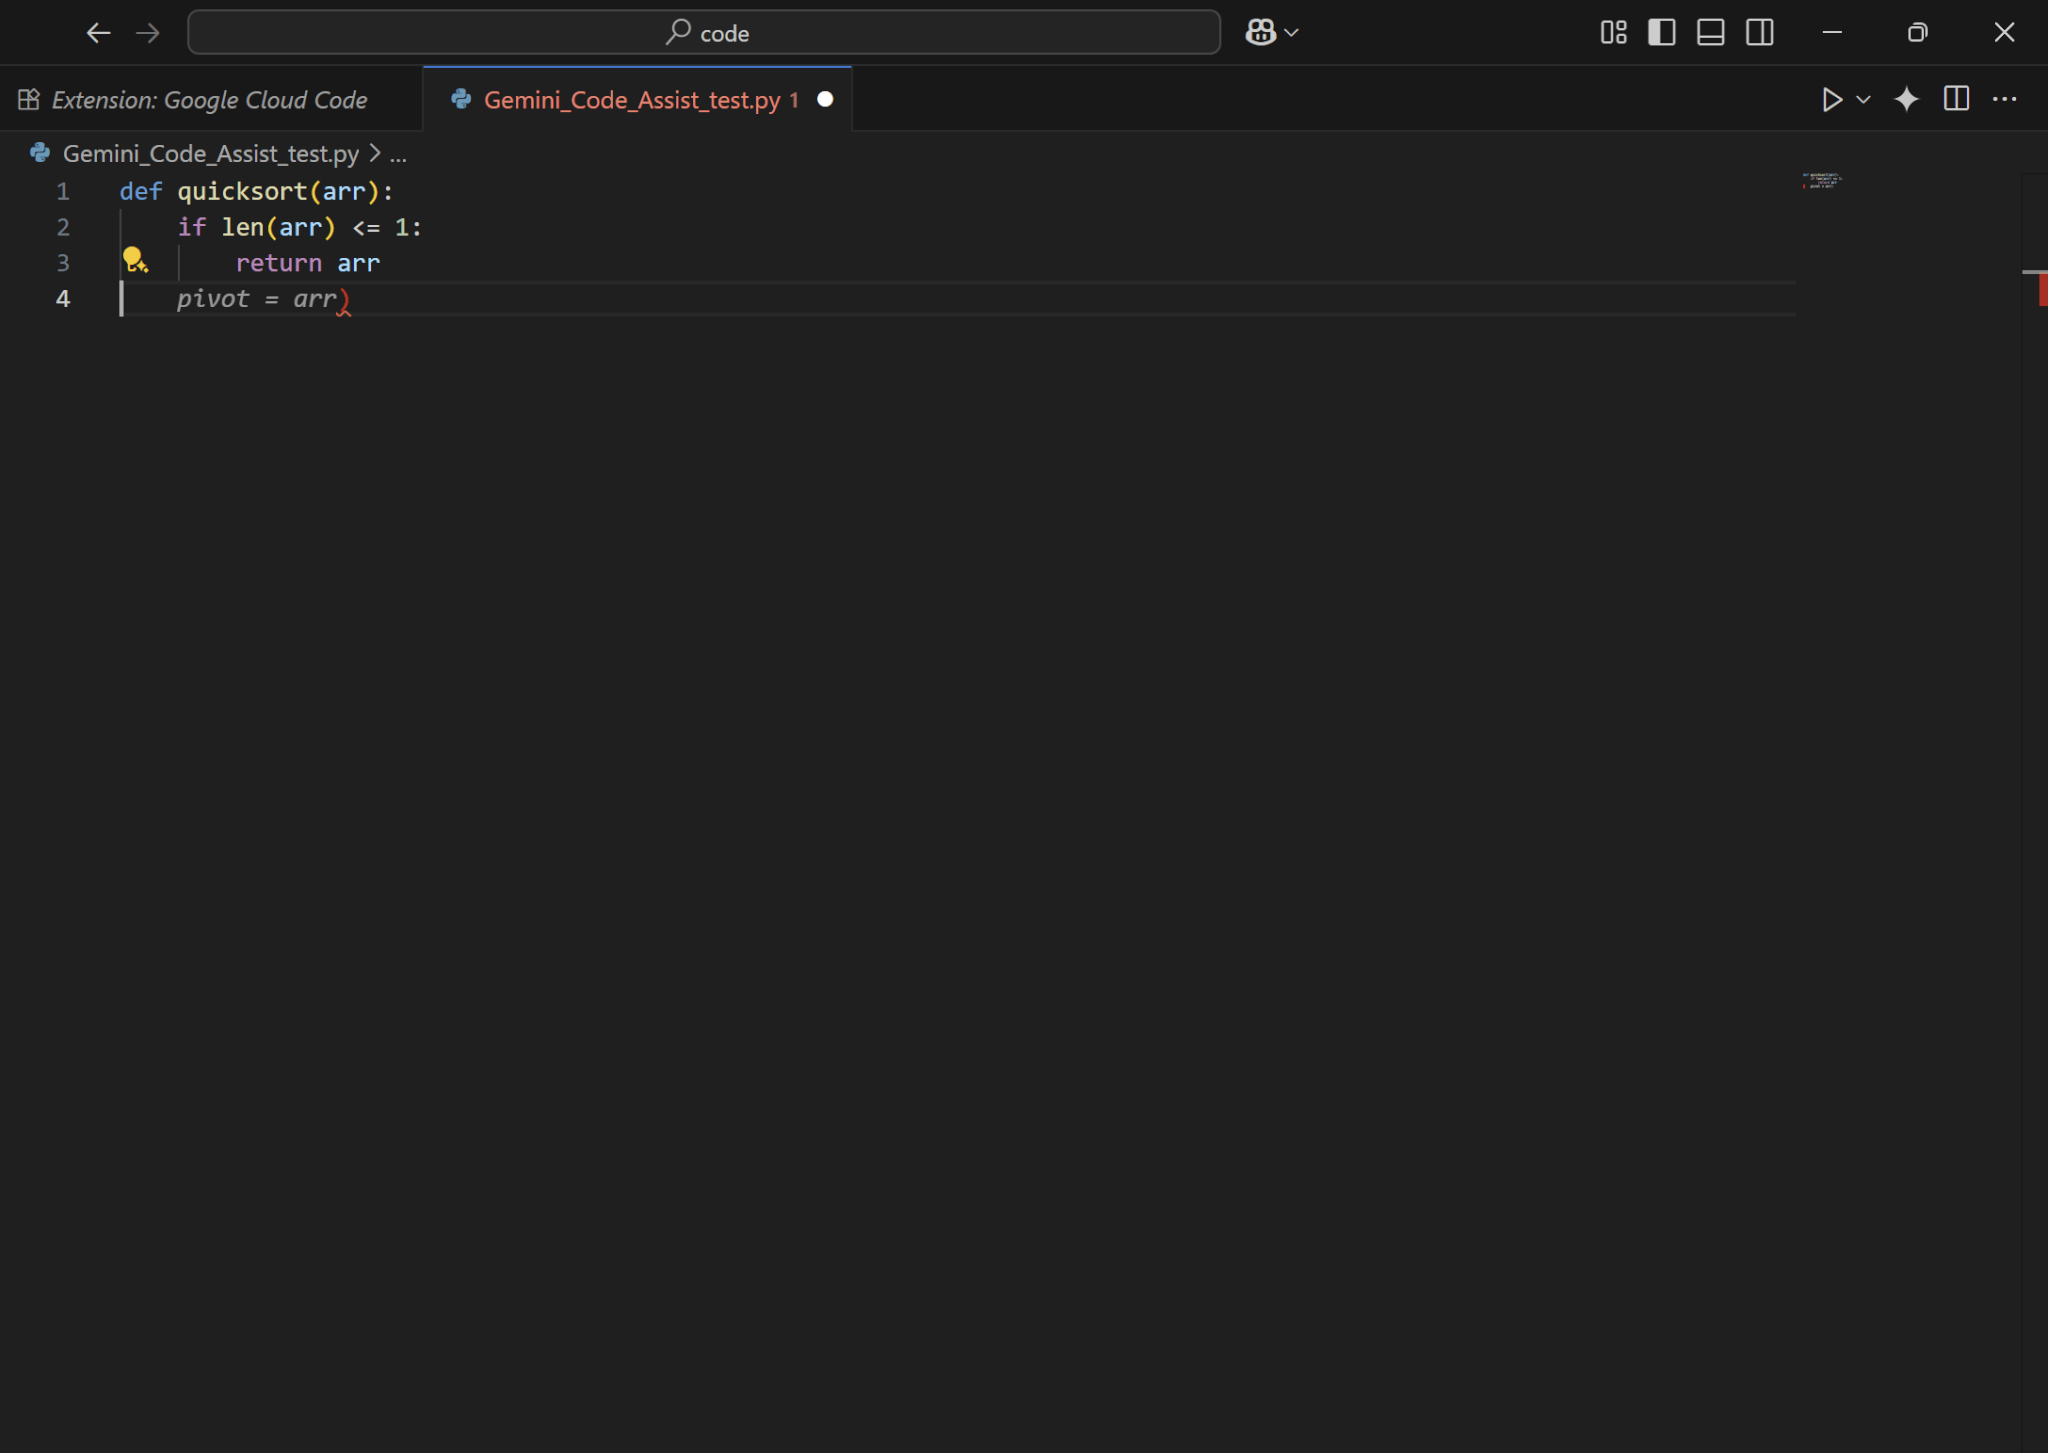Screen dimensions: 2048x1453
Task: Toggle the primary side bar
Action: (x=1662, y=33)
